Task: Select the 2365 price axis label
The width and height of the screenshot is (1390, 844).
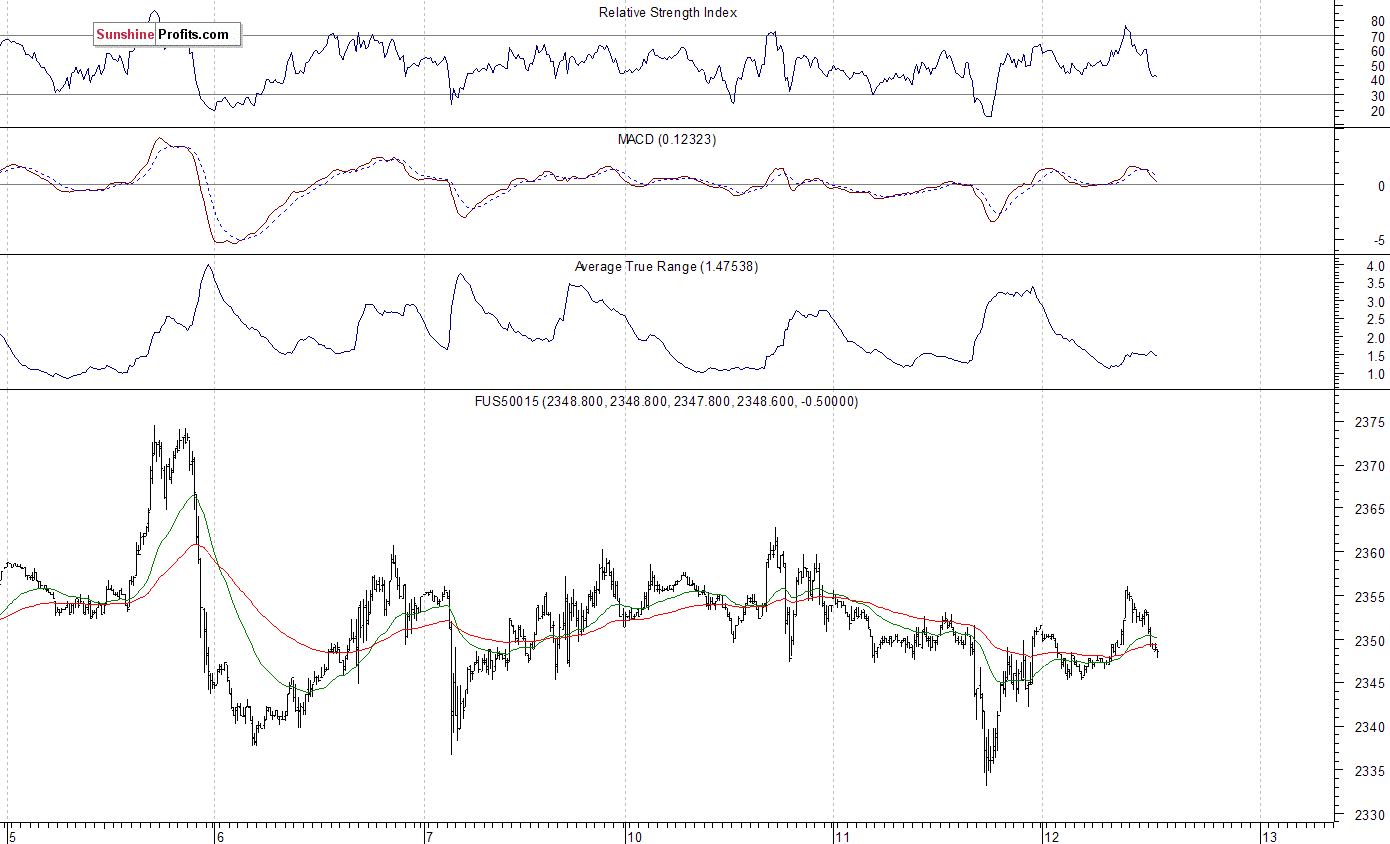Action: tap(1371, 510)
